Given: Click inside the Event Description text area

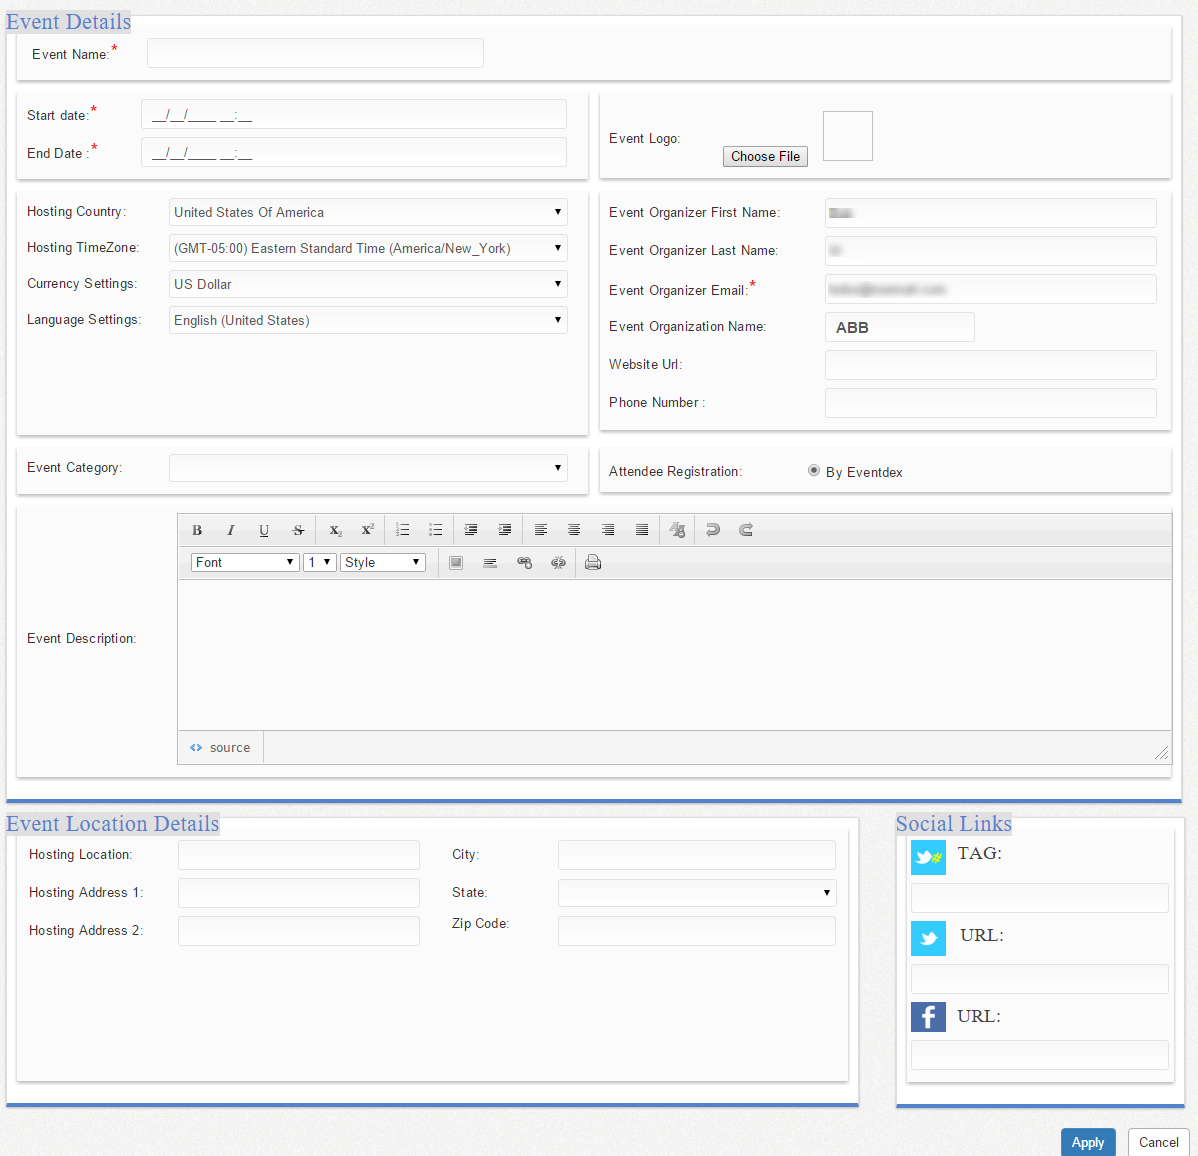Looking at the screenshot, I should (x=675, y=655).
